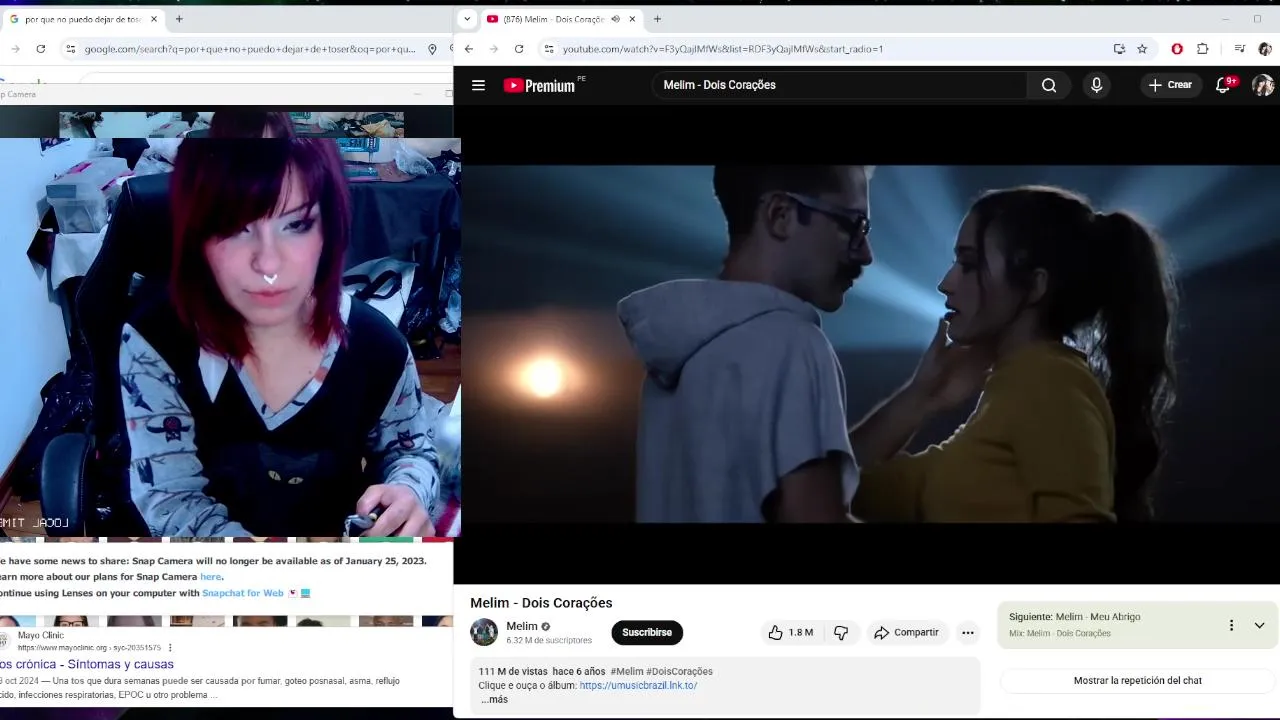Go back in YouTube browser window
This screenshot has height=720, width=1280.
click(x=468, y=49)
